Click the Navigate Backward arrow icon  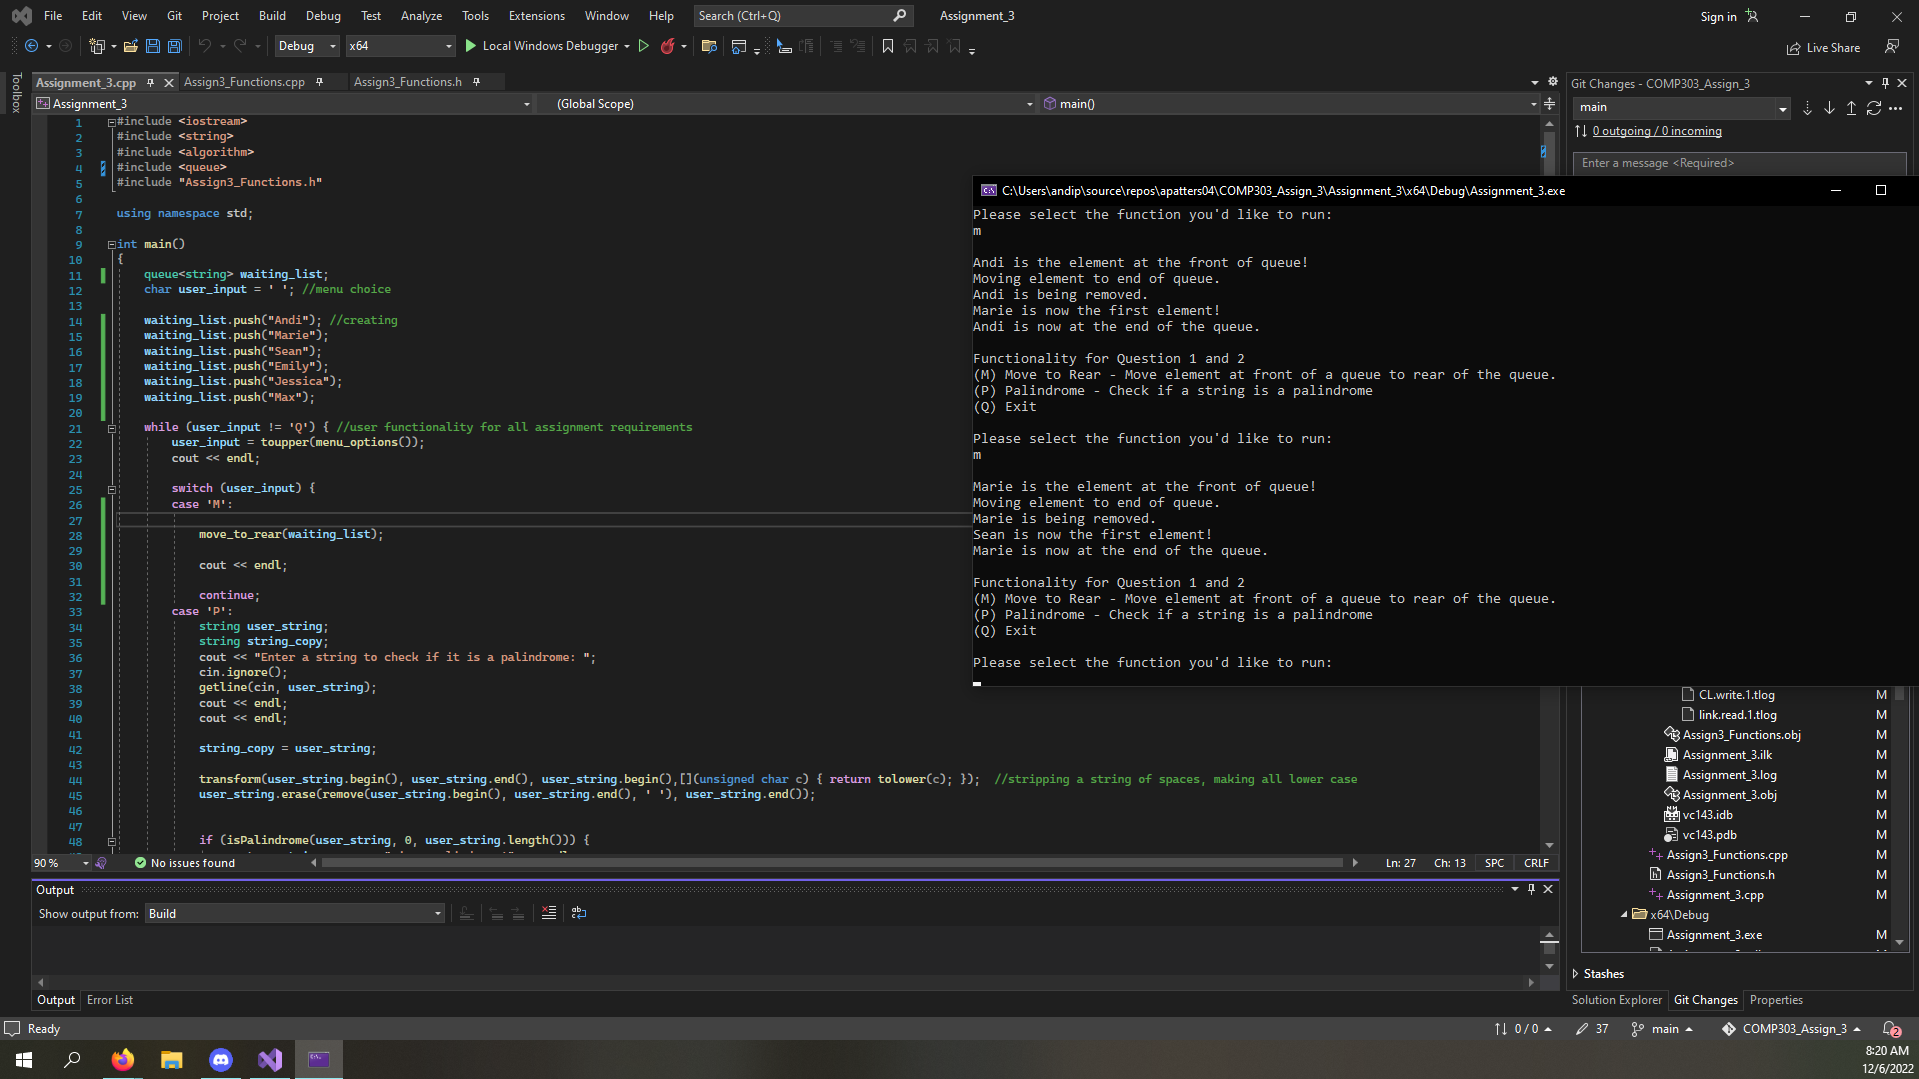(31, 46)
